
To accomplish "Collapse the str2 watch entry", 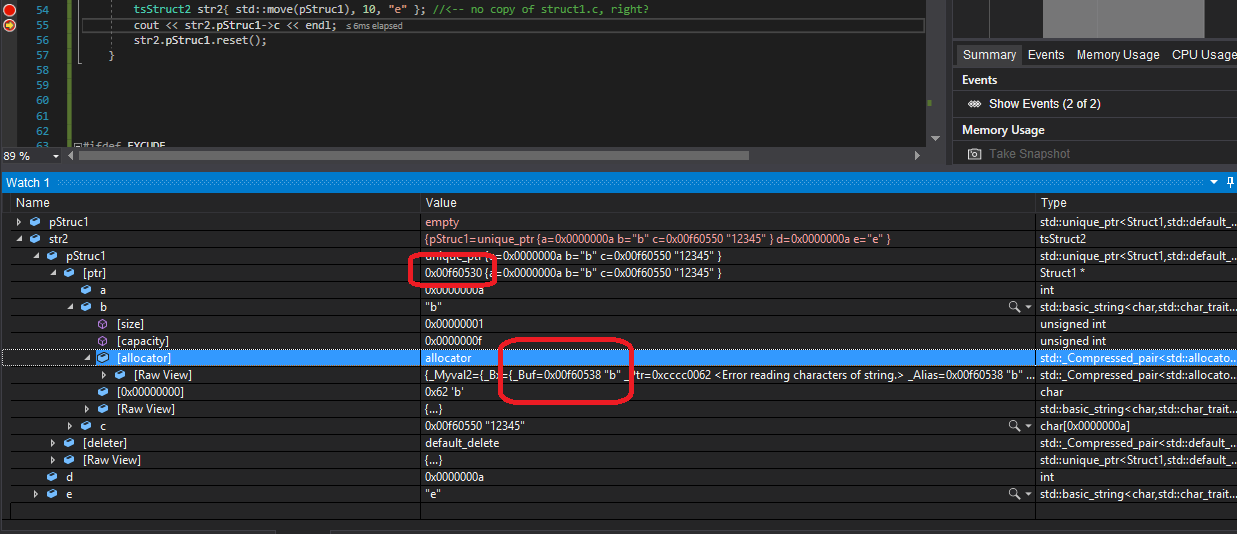I will point(21,239).
